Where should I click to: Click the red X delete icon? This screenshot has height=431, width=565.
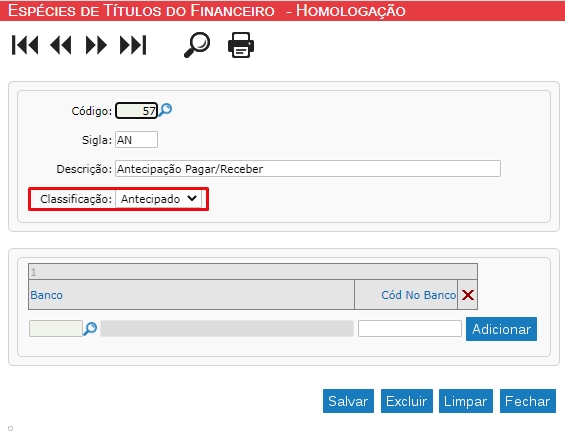tap(468, 295)
